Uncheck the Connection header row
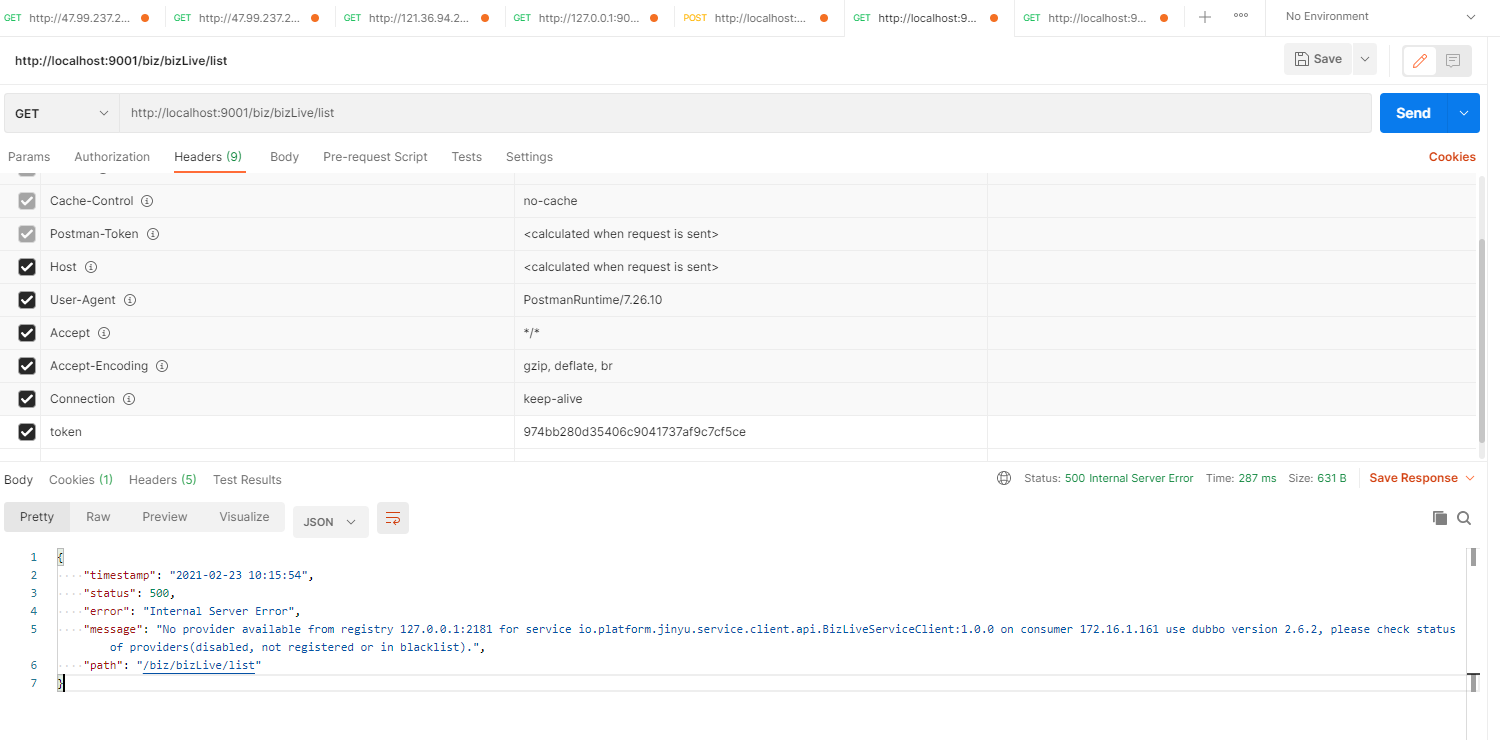 (26, 398)
